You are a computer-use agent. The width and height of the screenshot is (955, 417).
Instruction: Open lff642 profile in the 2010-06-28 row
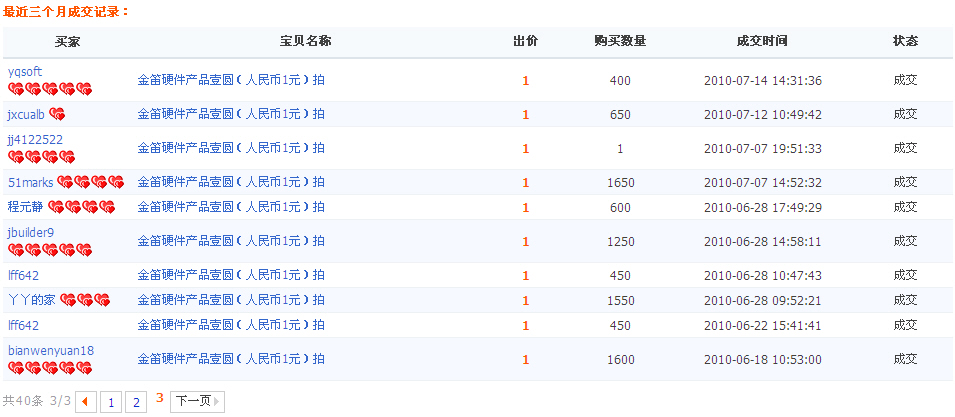click(x=24, y=276)
